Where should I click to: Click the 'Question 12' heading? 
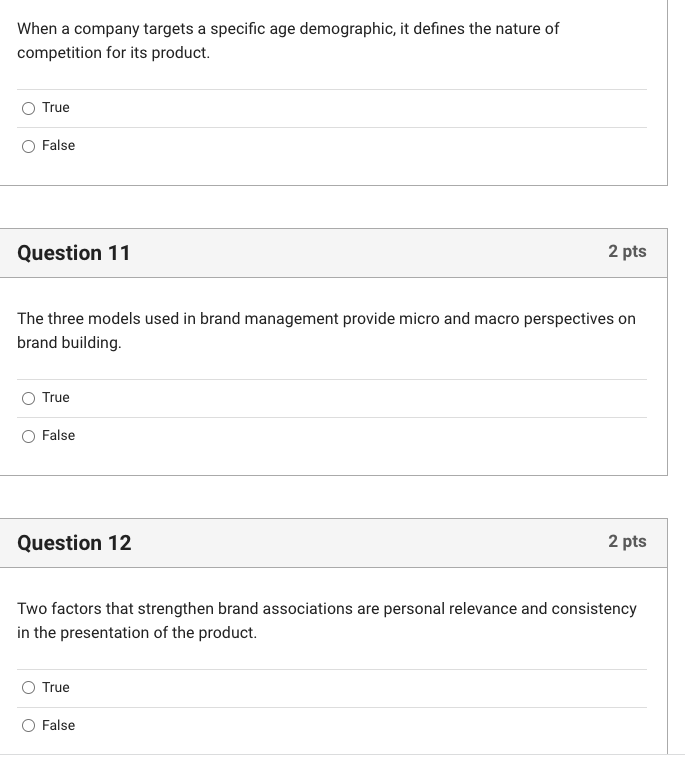(74, 543)
